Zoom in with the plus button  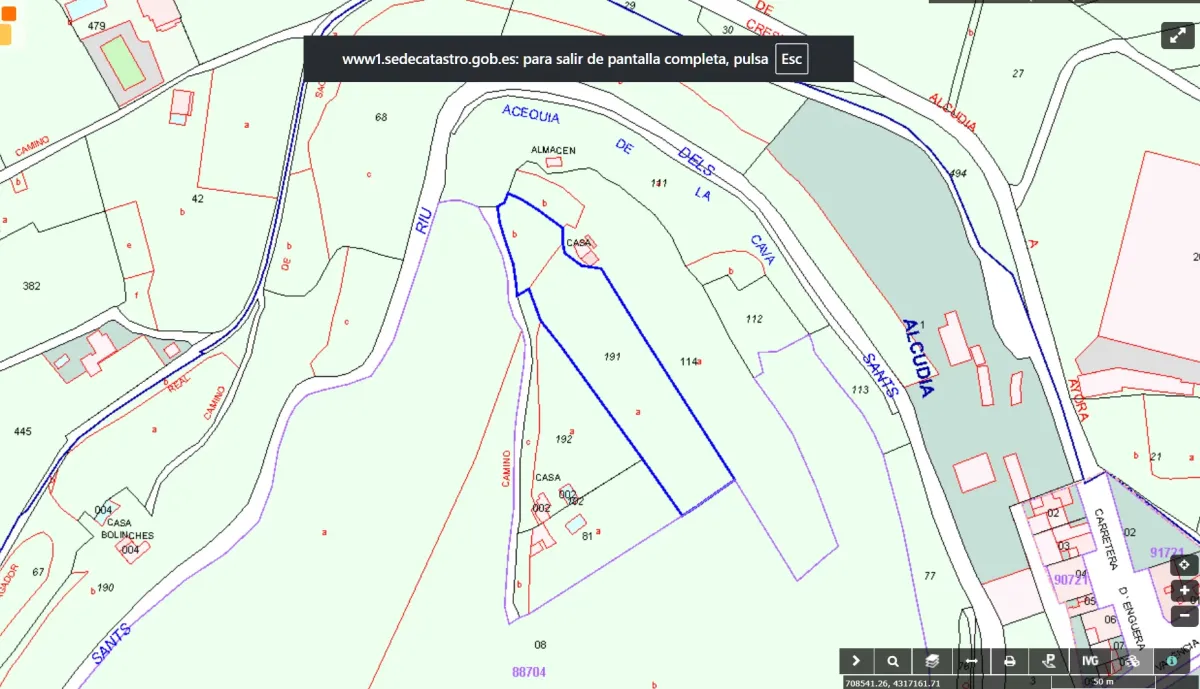tap(1184, 590)
